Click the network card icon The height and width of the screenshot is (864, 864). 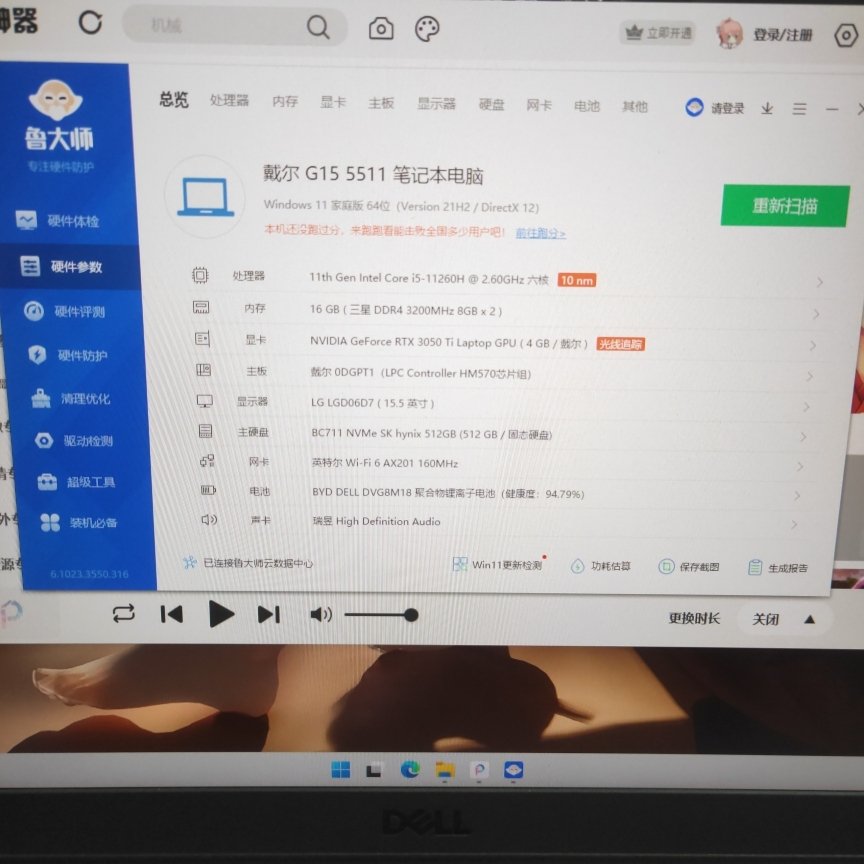207,461
